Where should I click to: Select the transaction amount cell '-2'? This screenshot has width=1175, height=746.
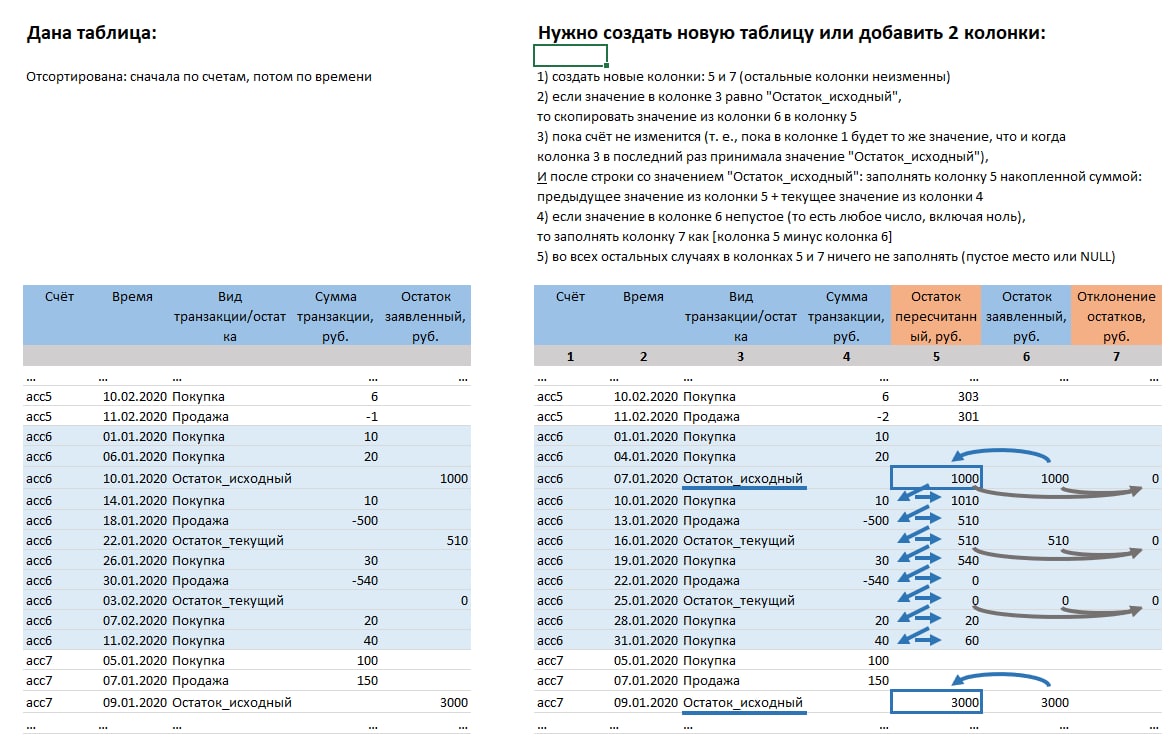846,416
